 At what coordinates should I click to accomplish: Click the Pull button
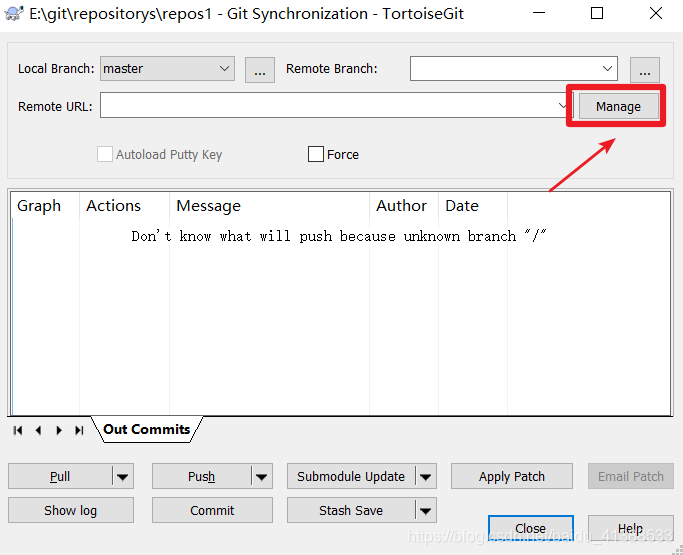coord(60,477)
